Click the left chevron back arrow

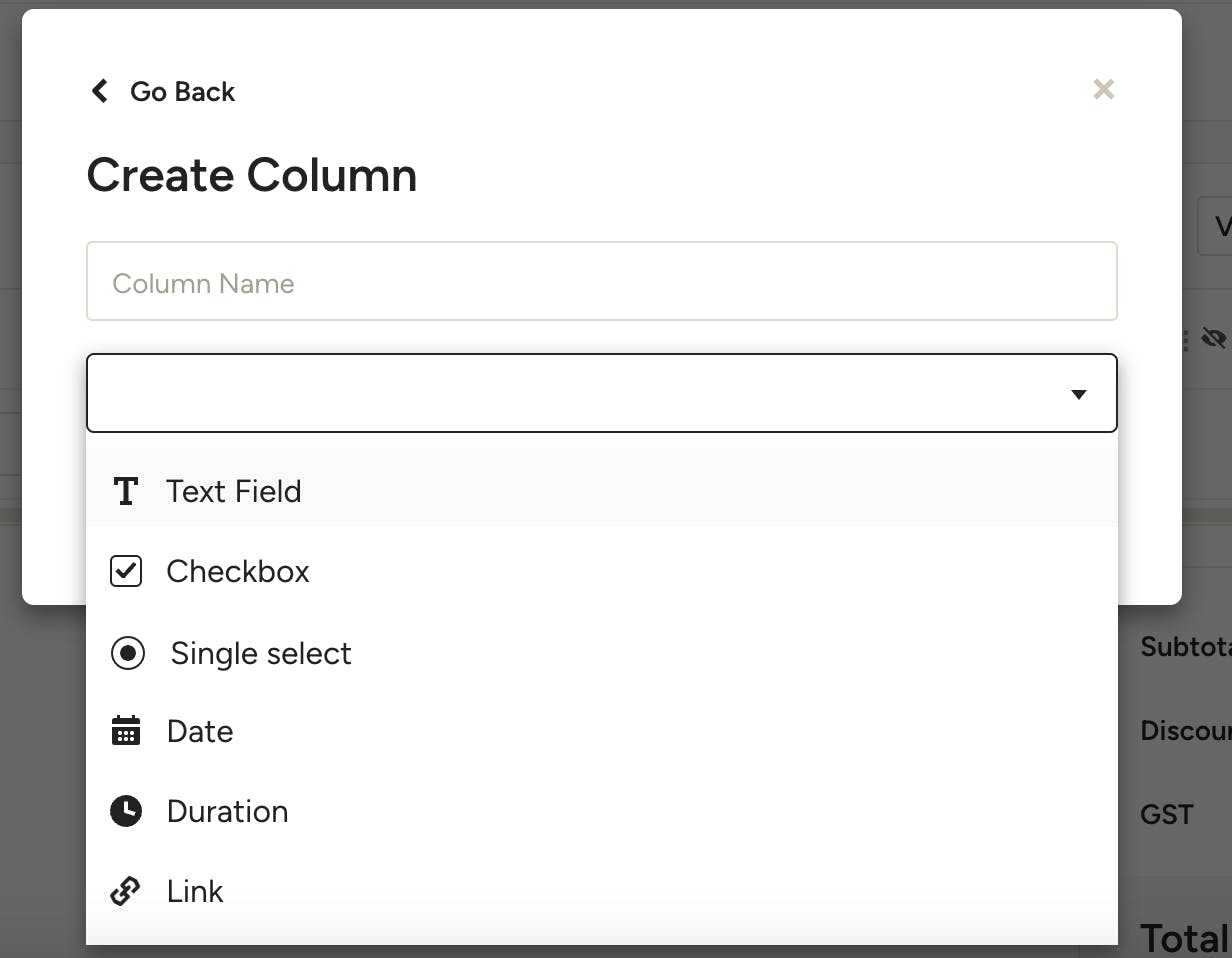tap(100, 91)
